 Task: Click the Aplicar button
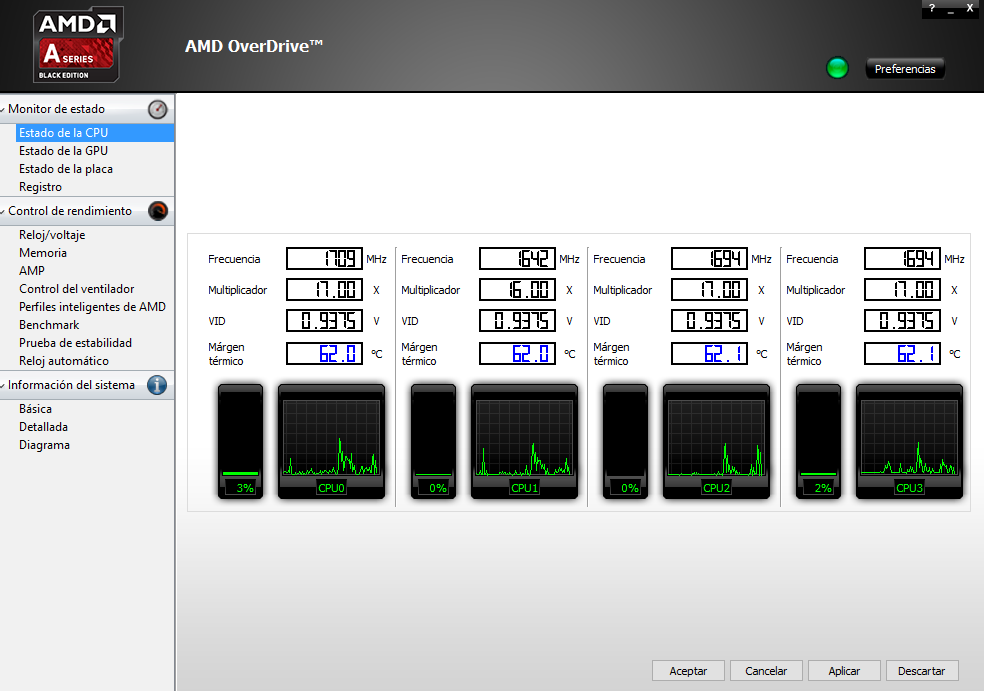tap(844, 671)
